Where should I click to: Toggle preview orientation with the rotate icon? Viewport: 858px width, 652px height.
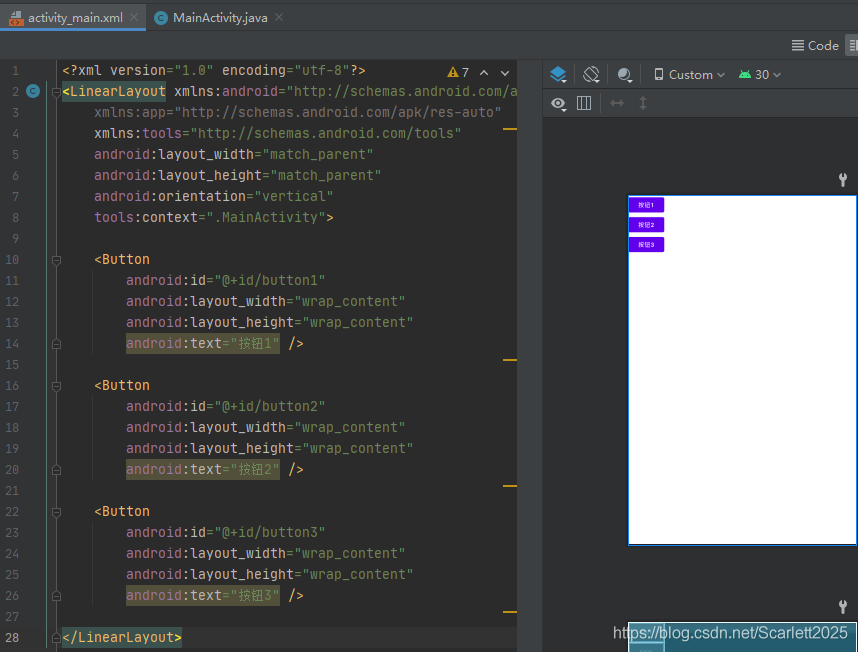tap(592, 74)
